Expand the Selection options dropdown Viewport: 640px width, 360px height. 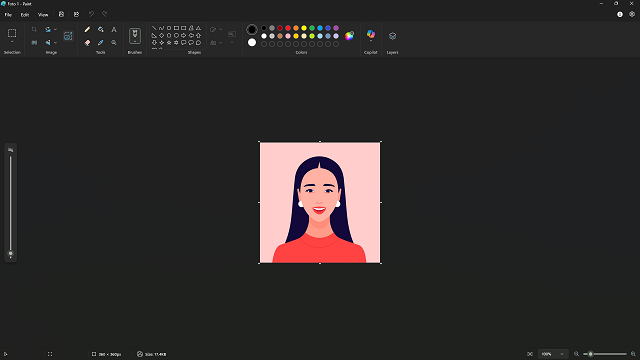(12, 42)
